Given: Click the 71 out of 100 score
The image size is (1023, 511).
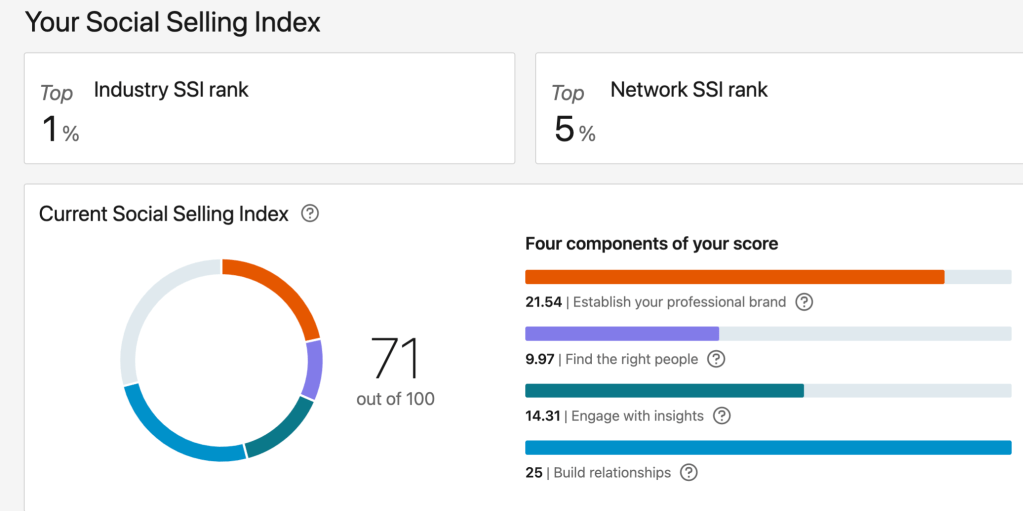Looking at the screenshot, I should (395, 369).
